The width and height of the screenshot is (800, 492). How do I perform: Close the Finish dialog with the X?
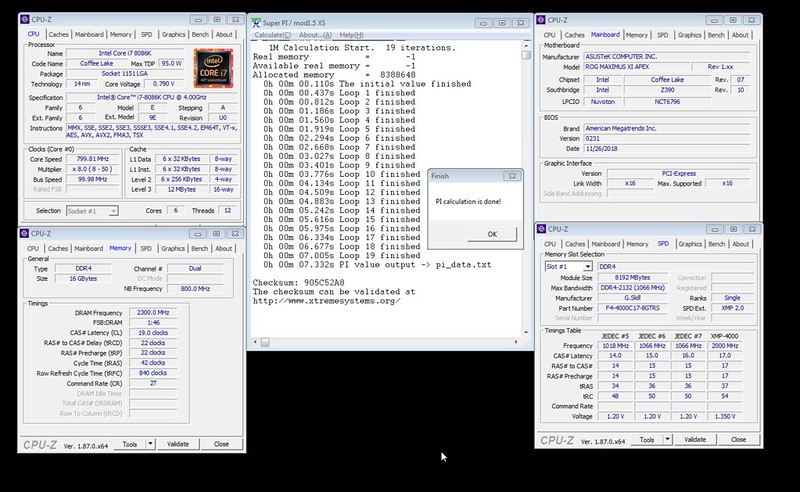click(512, 176)
